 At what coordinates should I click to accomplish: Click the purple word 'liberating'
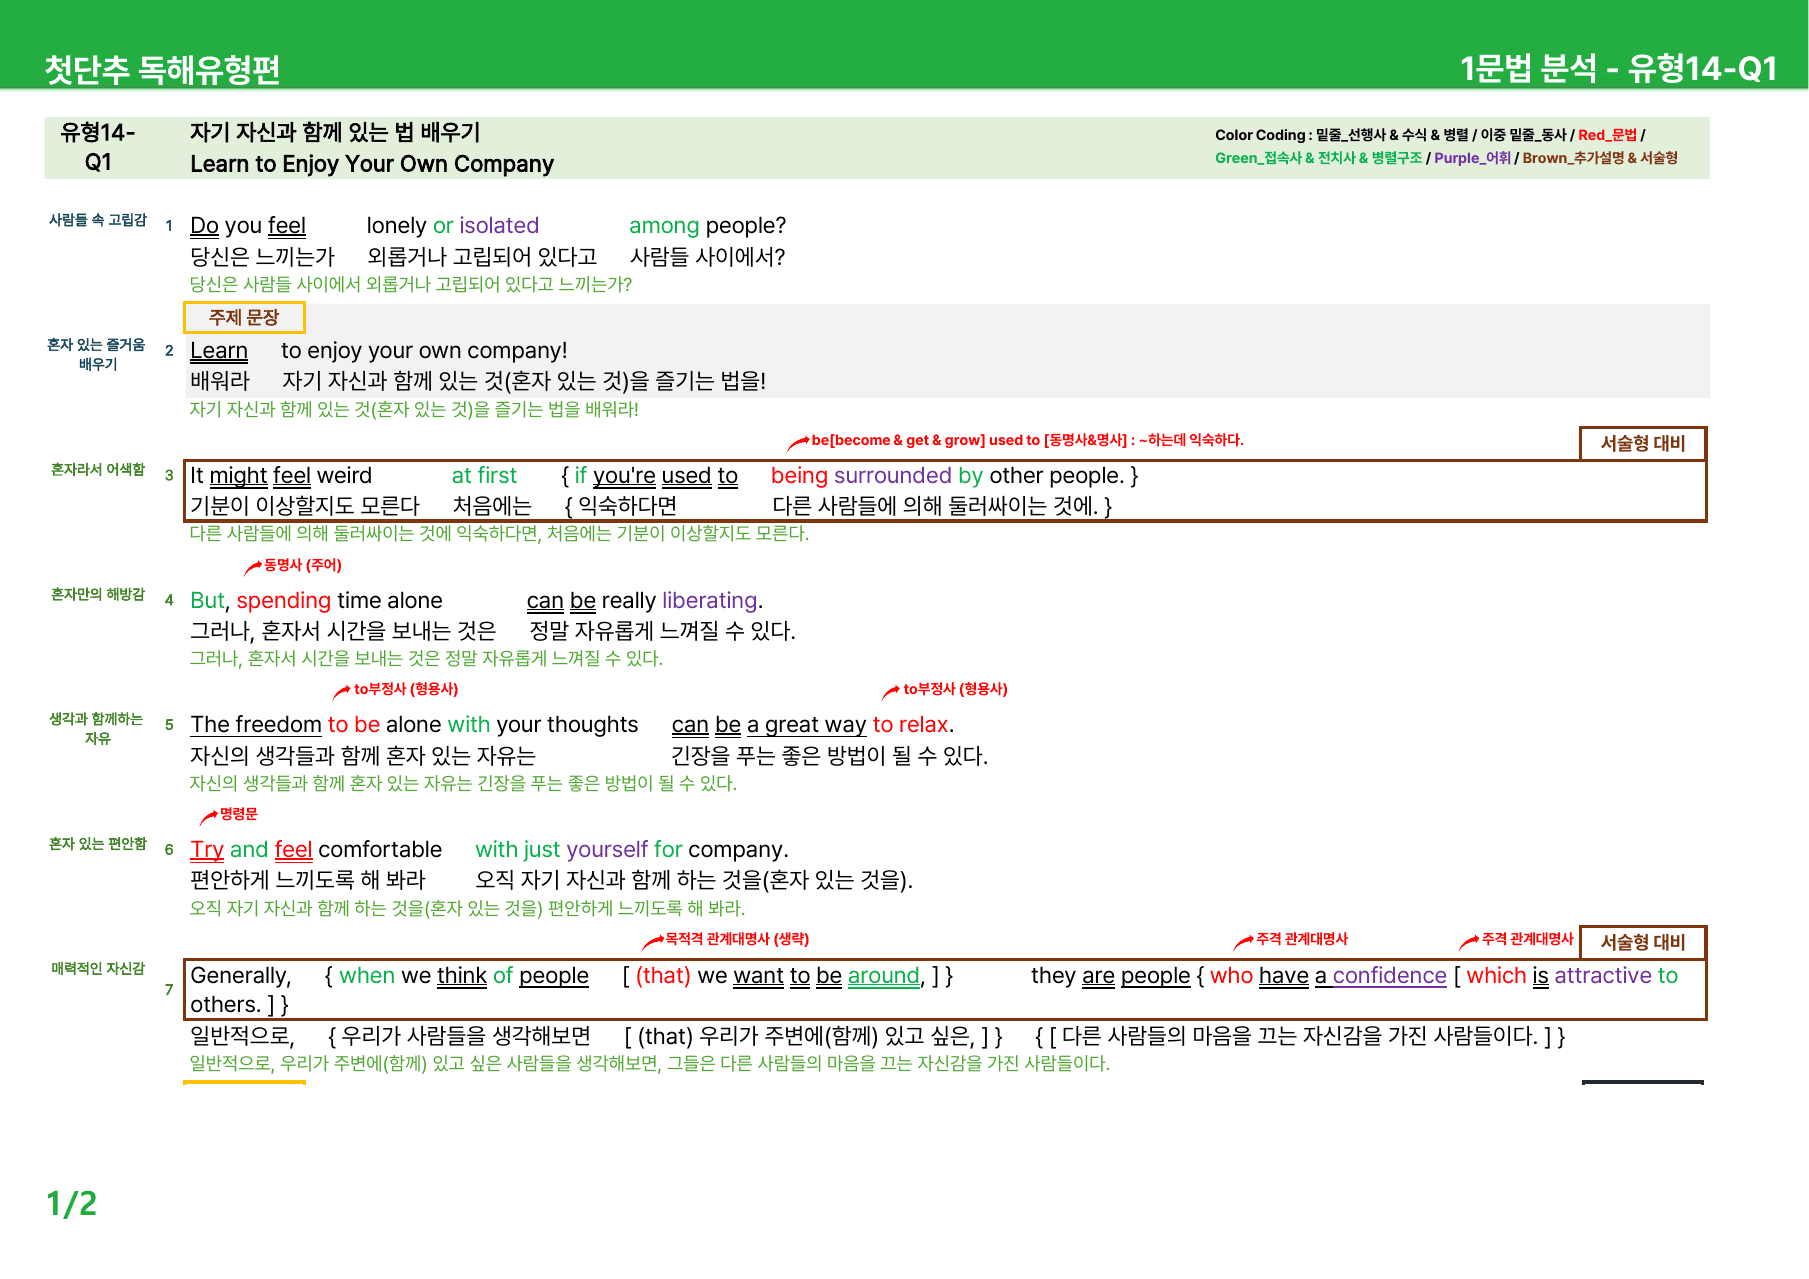(x=710, y=601)
